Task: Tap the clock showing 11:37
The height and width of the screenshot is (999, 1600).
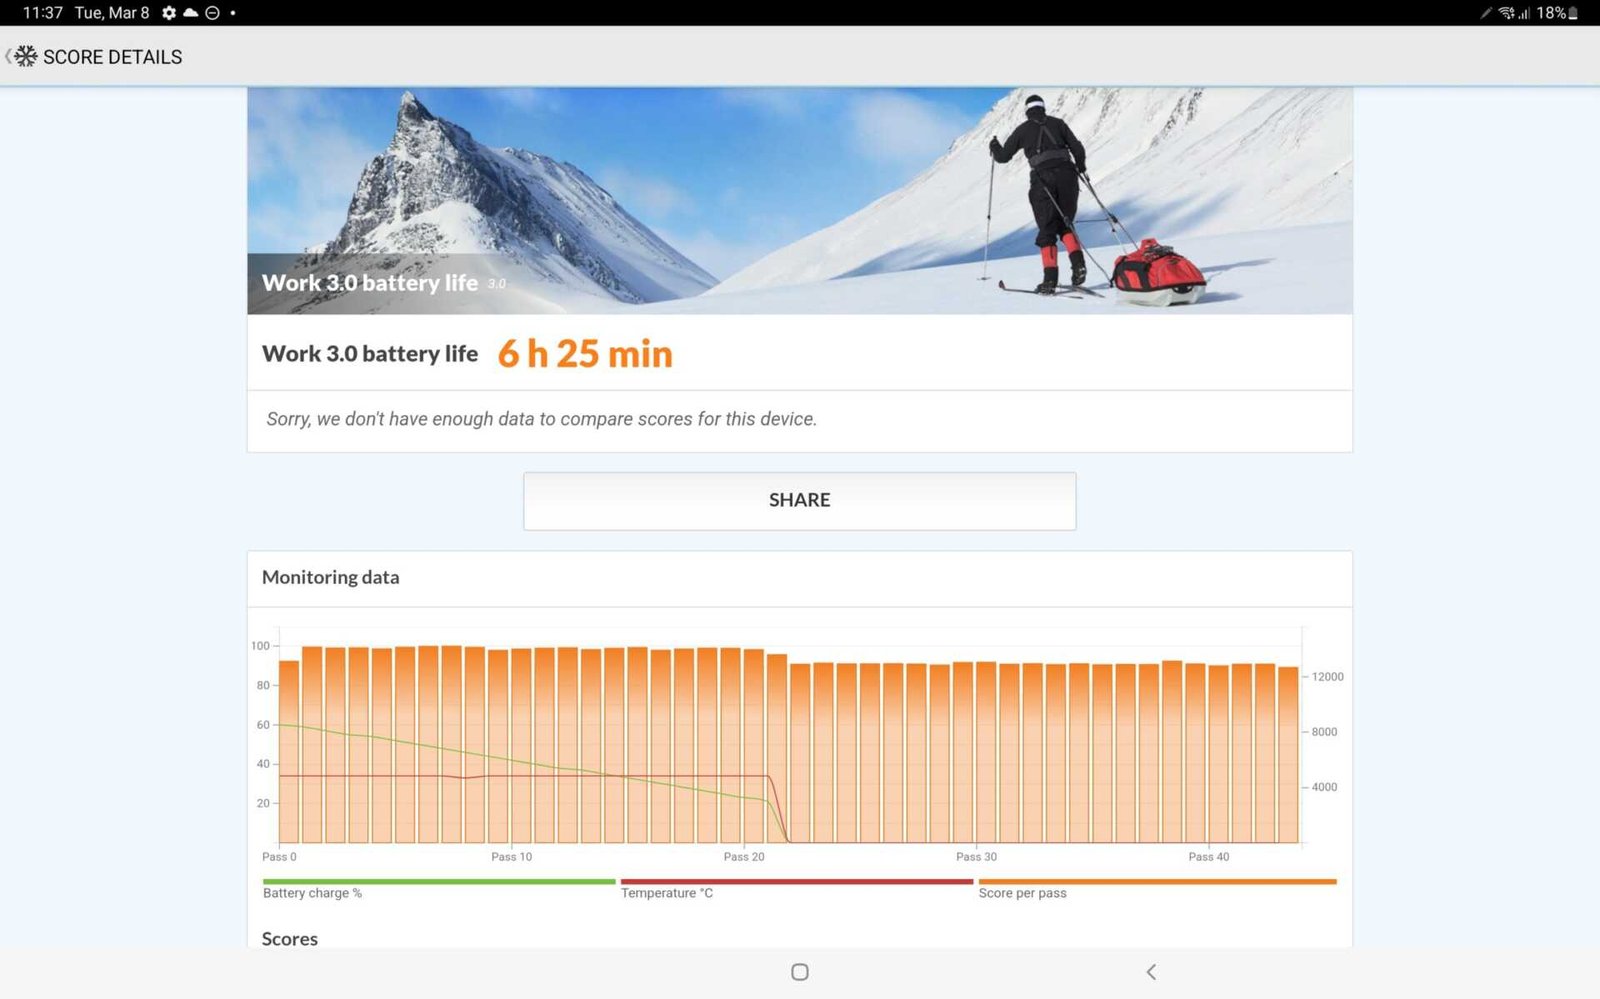Action: (x=42, y=13)
